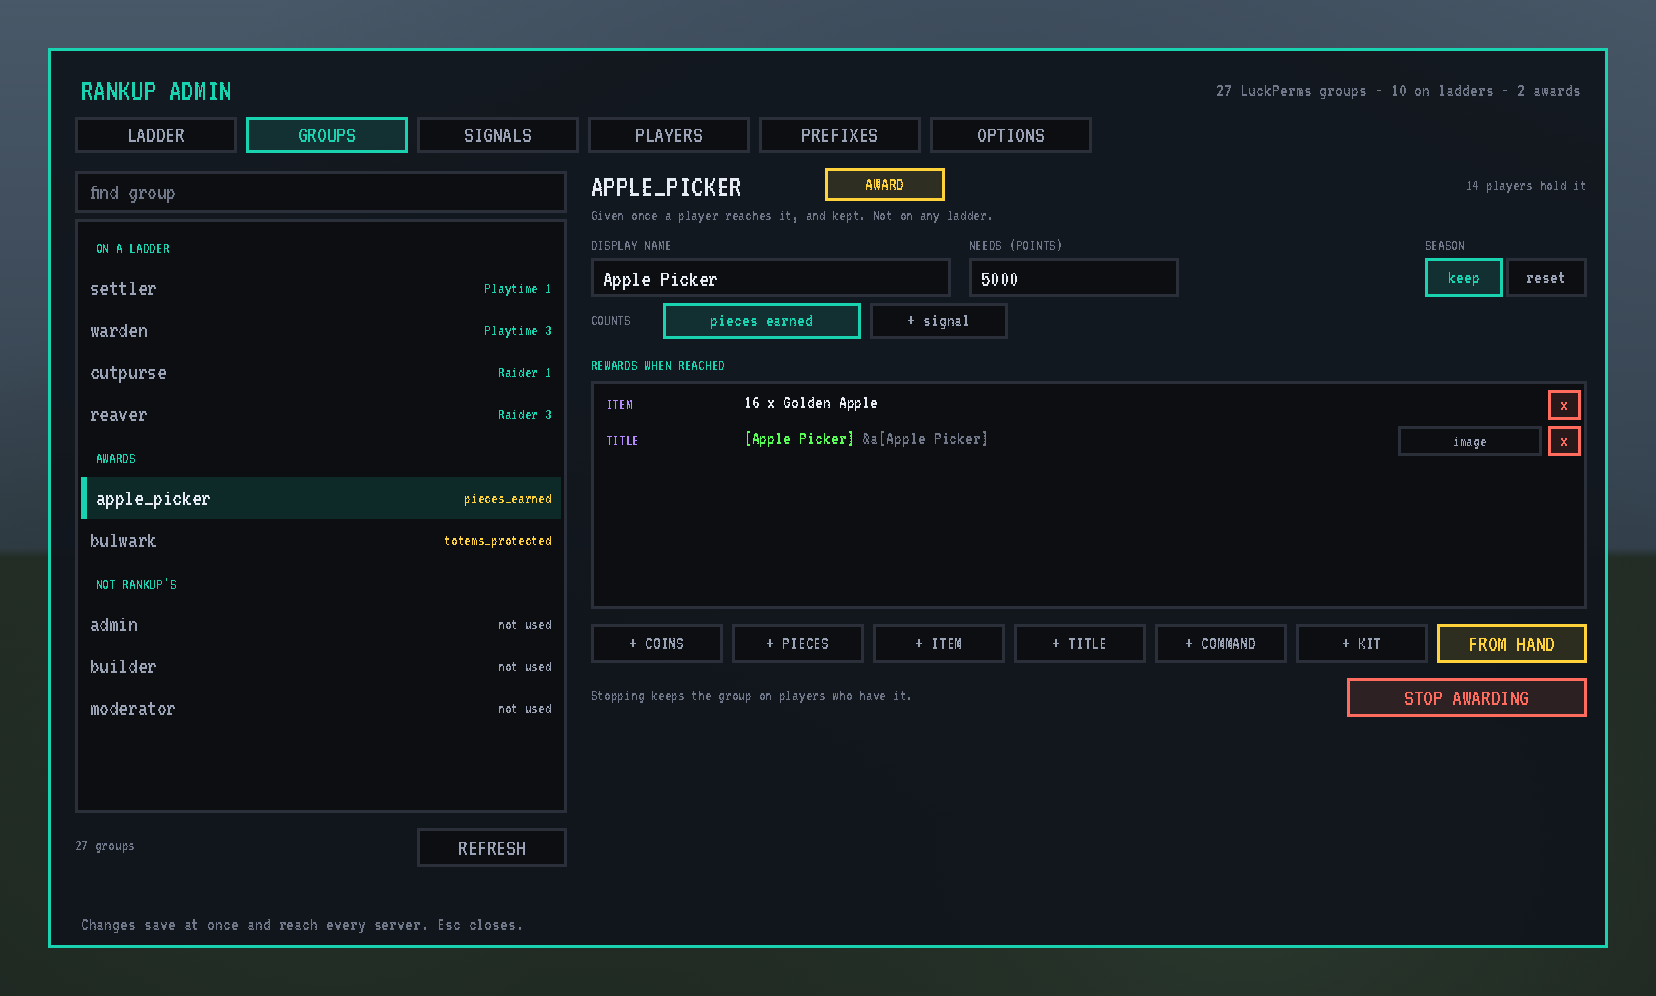Select the bulwark group in the list
This screenshot has width=1656, height=996.
[x=321, y=540]
